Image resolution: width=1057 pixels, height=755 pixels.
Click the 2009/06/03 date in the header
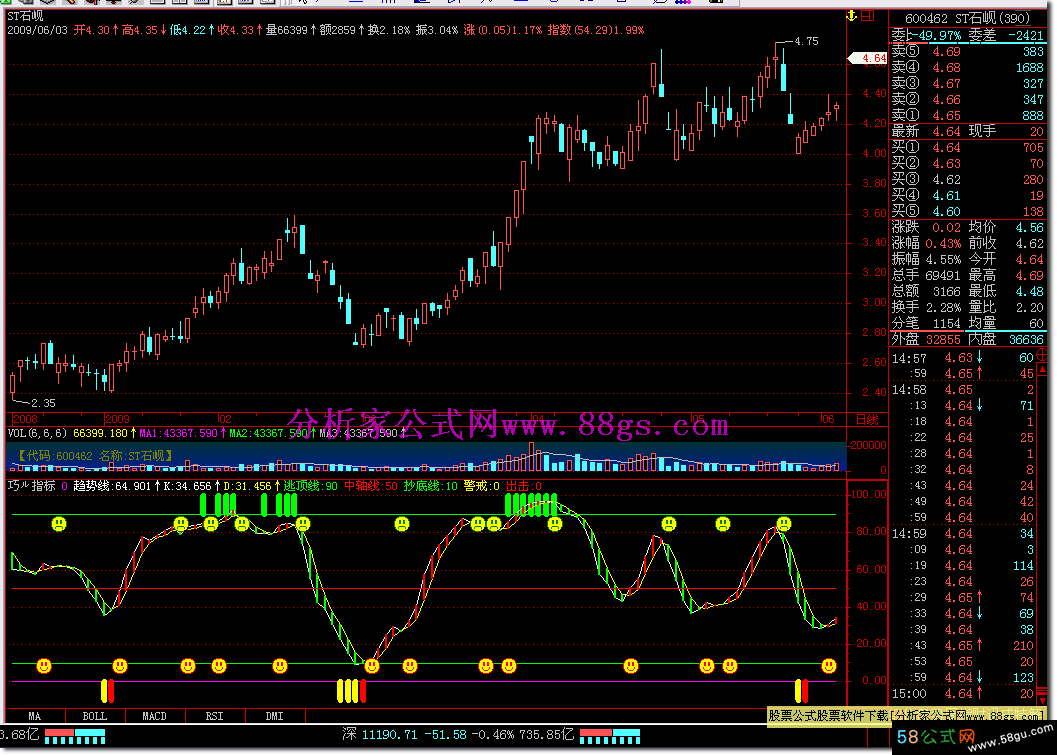(x=38, y=30)
